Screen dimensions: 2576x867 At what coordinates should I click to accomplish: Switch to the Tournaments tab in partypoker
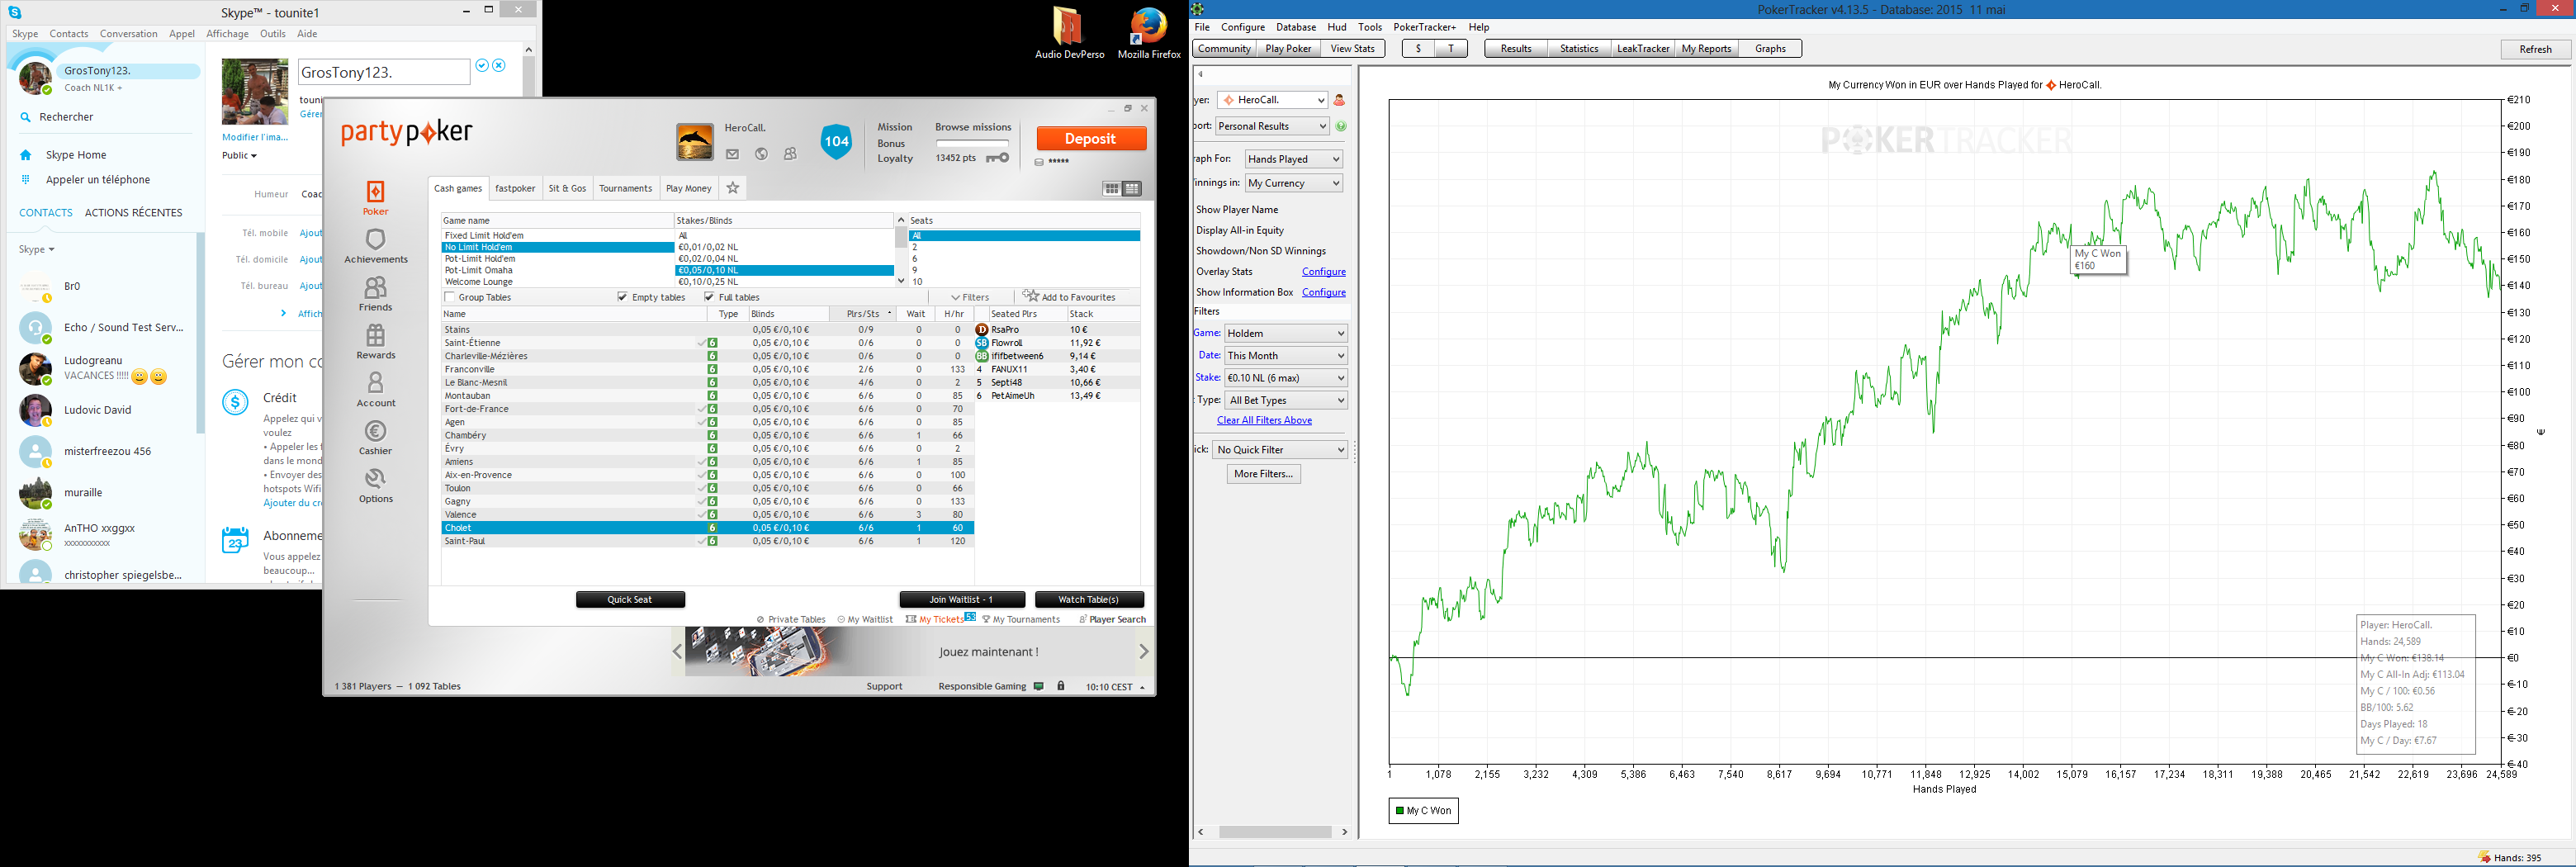(x=625, y=188)
